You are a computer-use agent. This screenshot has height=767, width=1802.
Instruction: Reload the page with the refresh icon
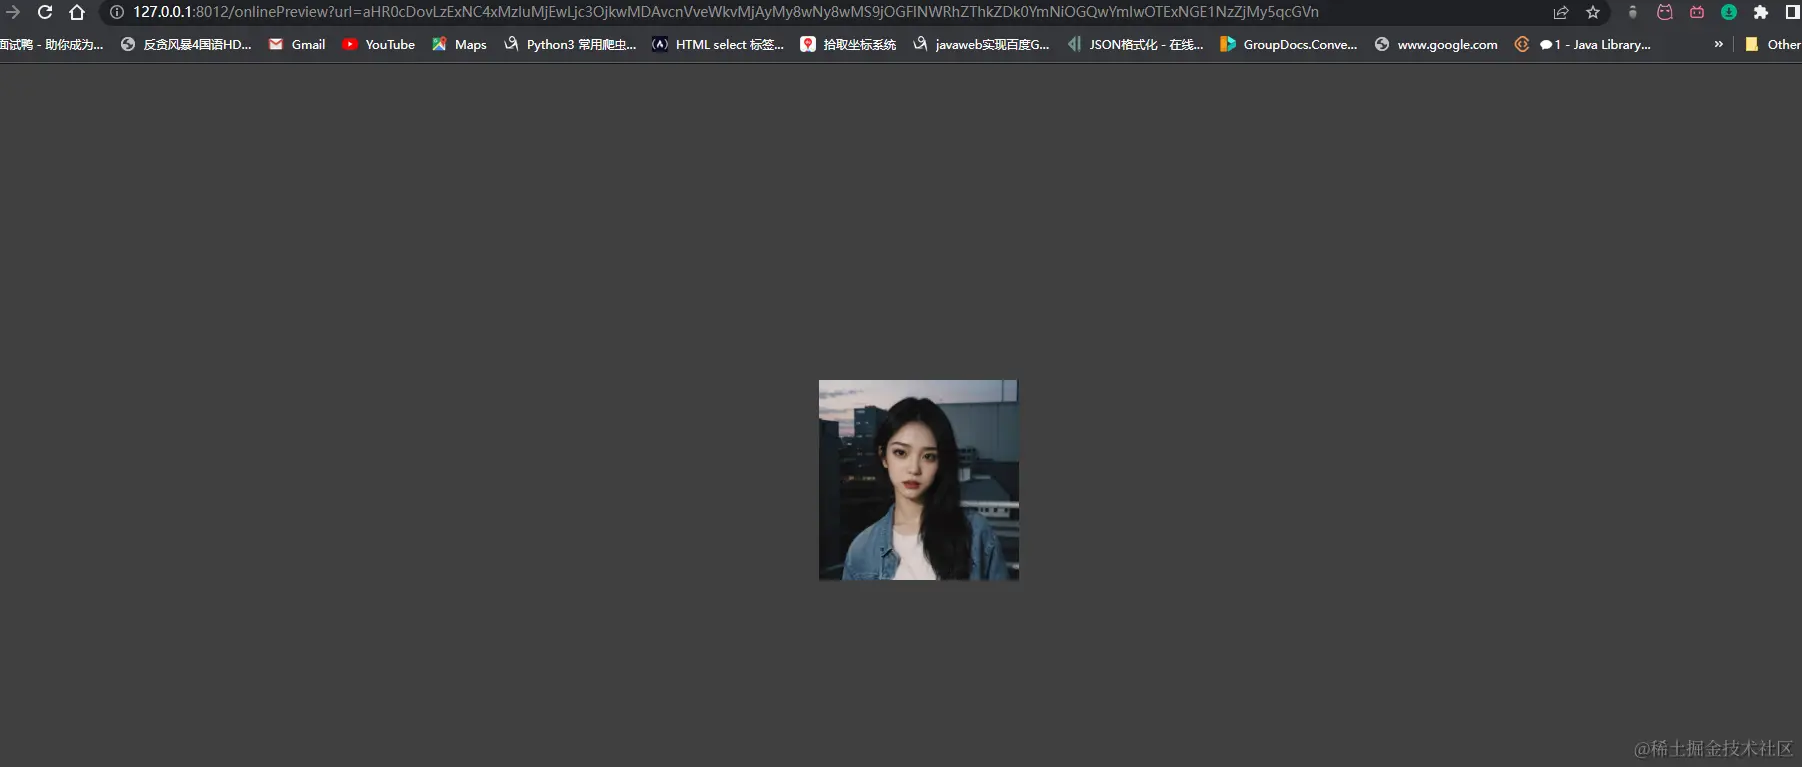tap(45, 12)
